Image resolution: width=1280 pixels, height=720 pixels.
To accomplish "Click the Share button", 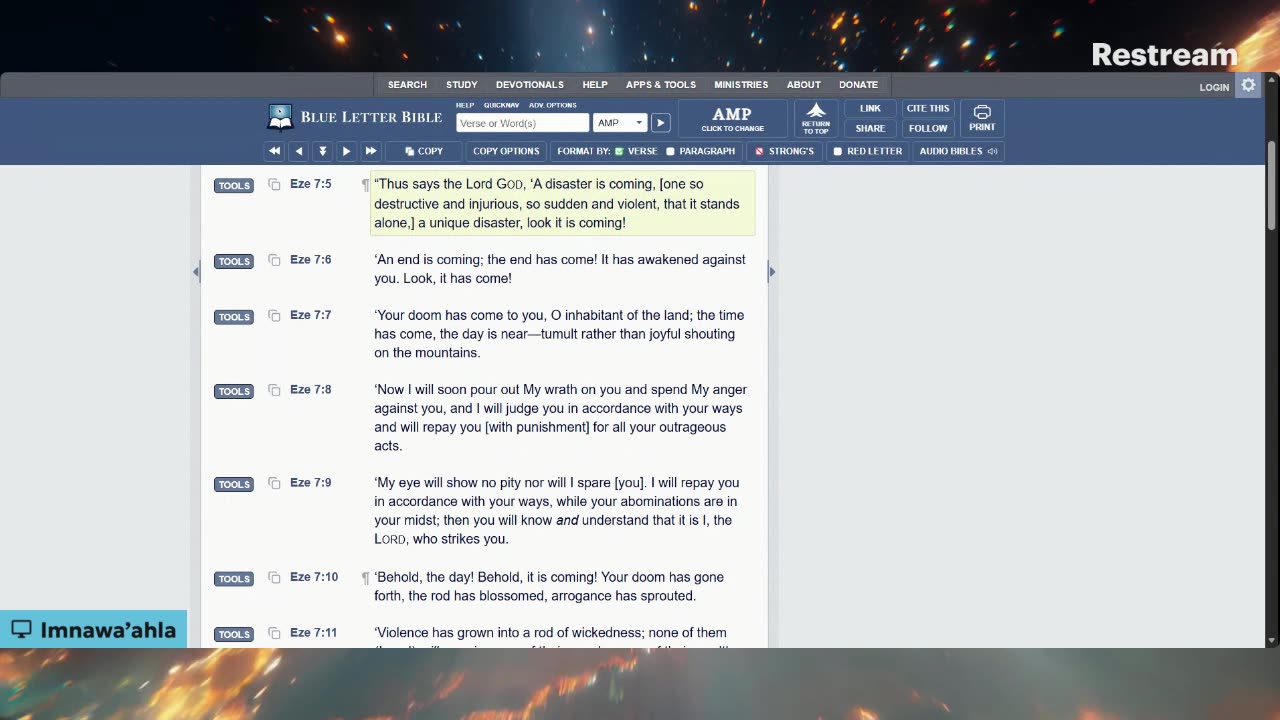I will point(870,128).
